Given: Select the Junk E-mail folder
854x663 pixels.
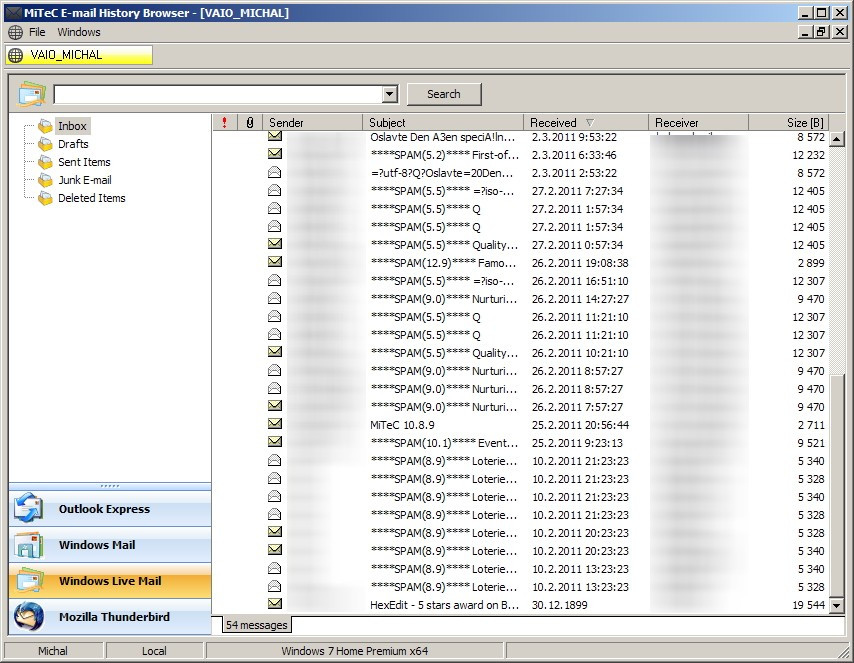Looking at the screenshot, I should [x=84, y=180].
